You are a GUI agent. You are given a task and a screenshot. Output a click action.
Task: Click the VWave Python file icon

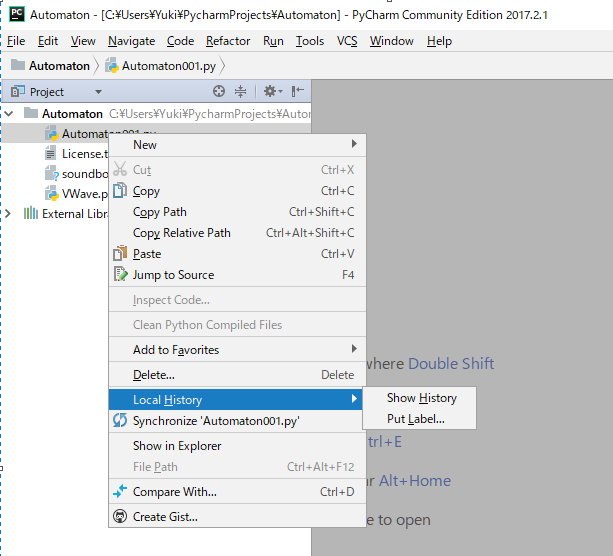[51, 193]
